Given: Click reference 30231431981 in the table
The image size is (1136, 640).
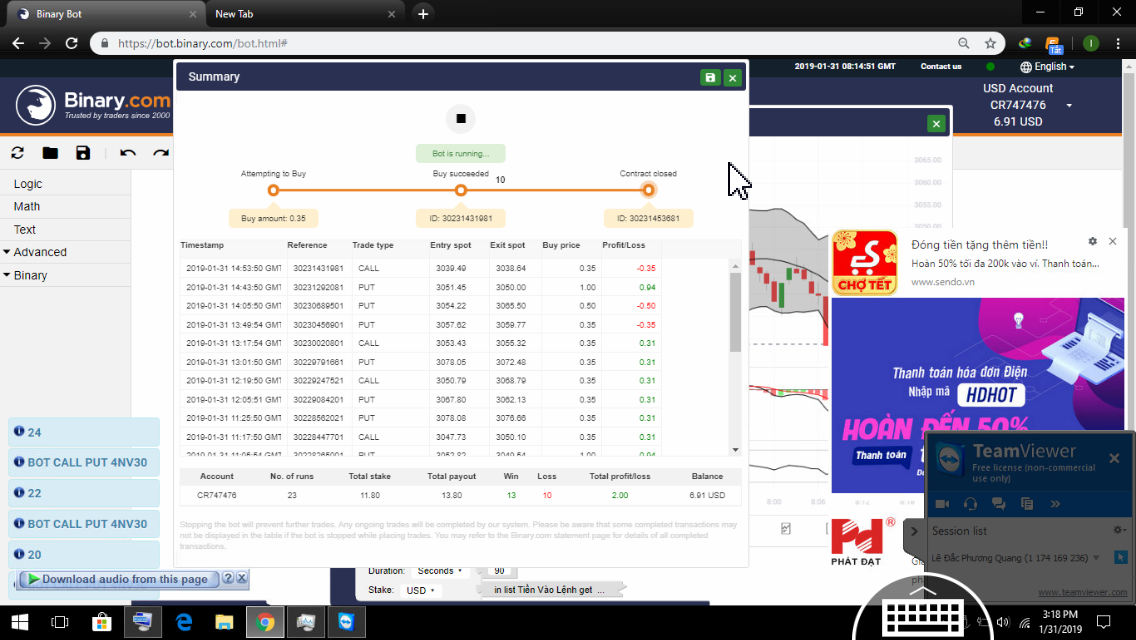Looking at the screenshot, I should (x=318, y=268).
